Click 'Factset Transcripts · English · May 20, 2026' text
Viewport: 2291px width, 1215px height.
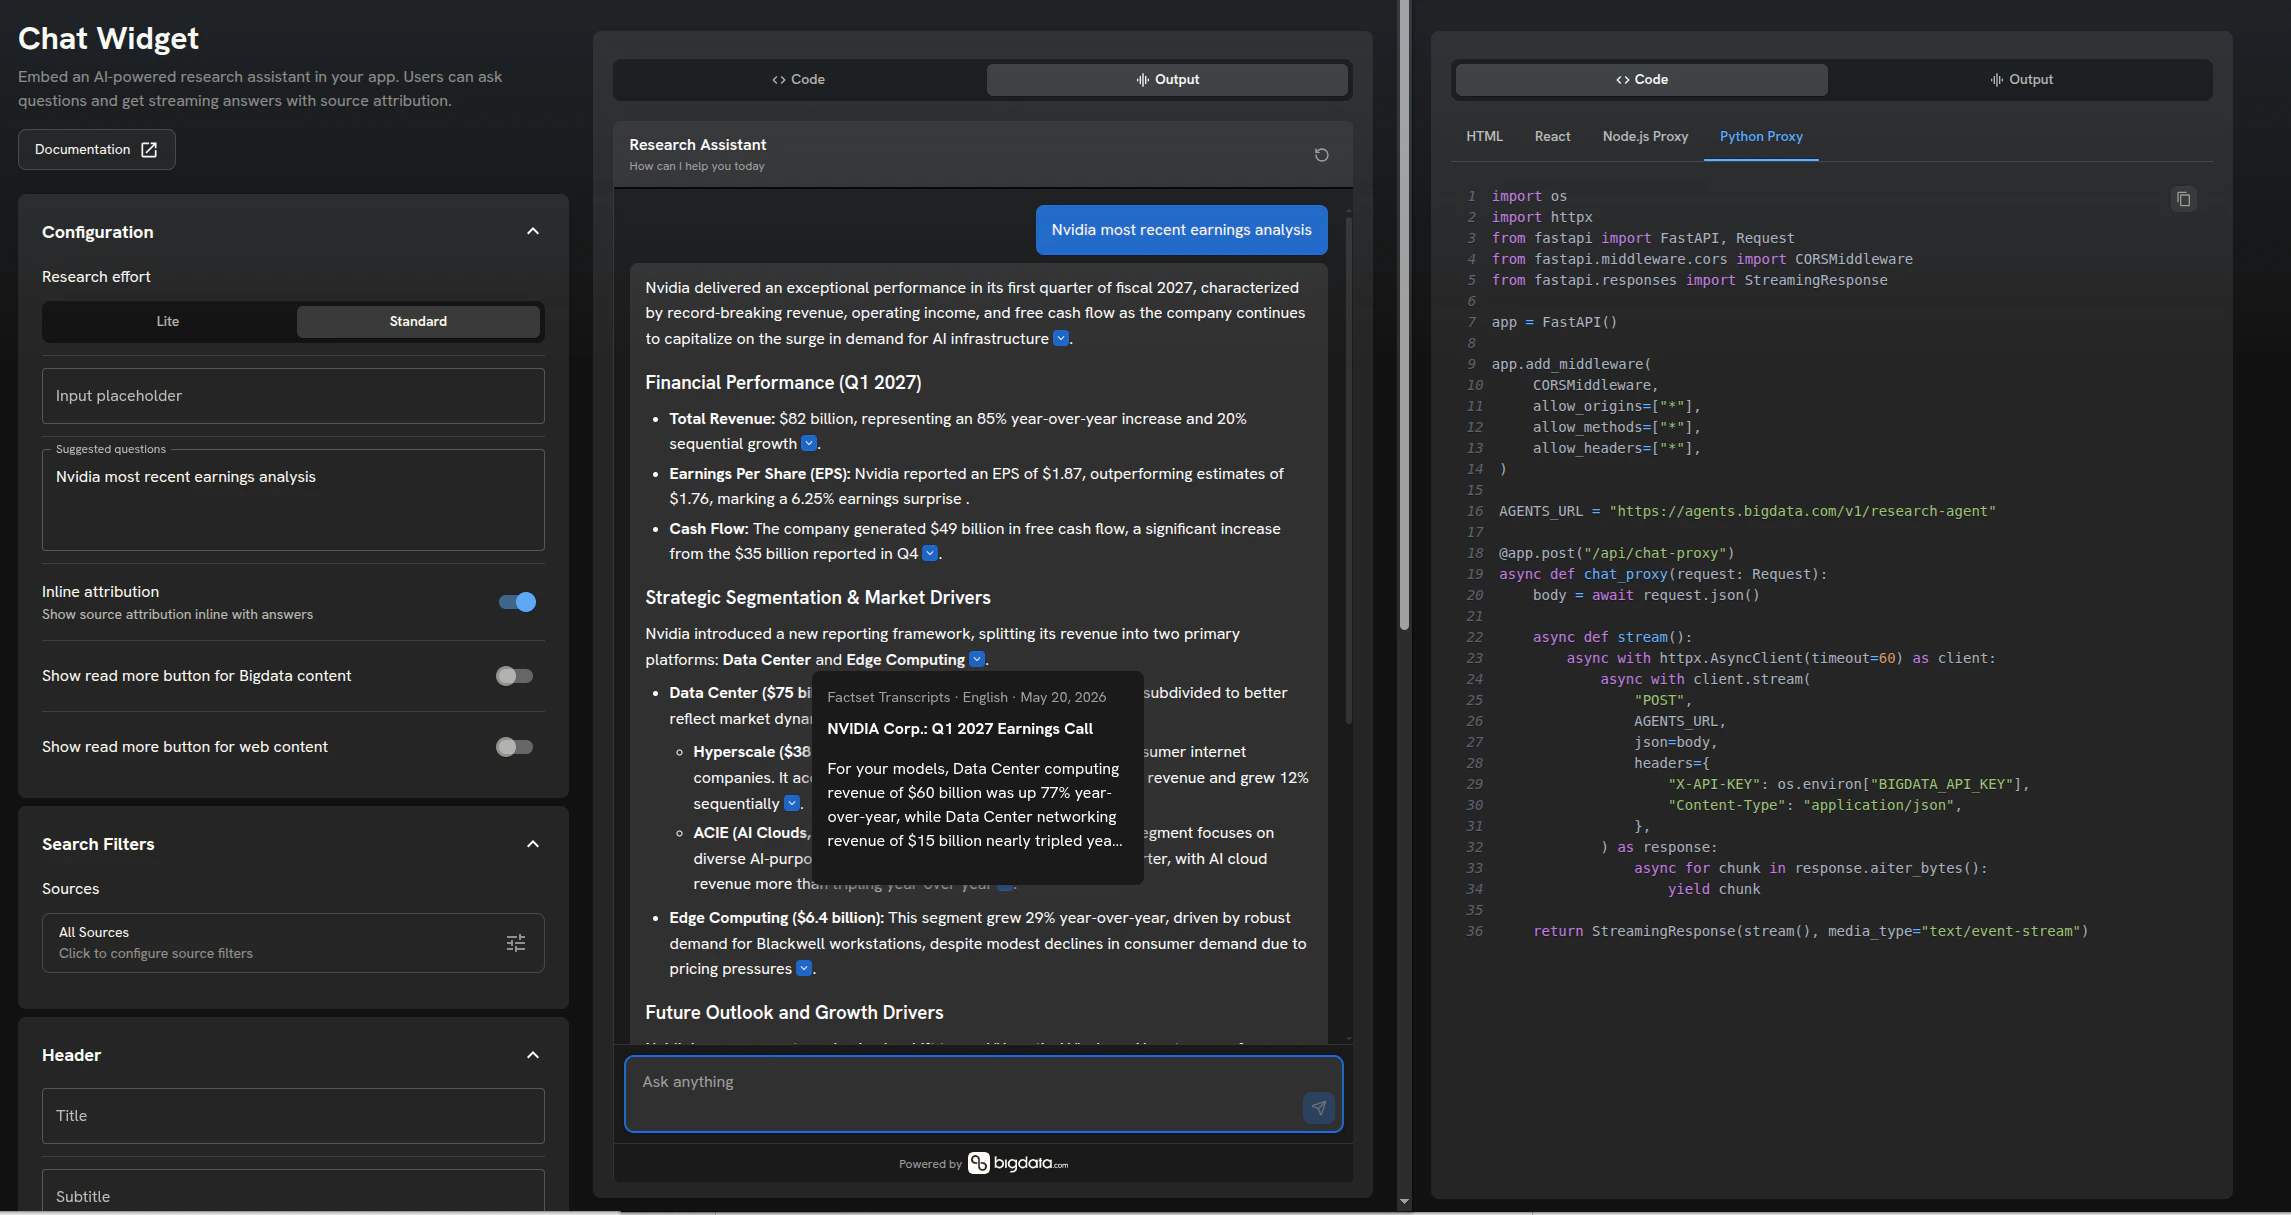[x=966, y=697]
